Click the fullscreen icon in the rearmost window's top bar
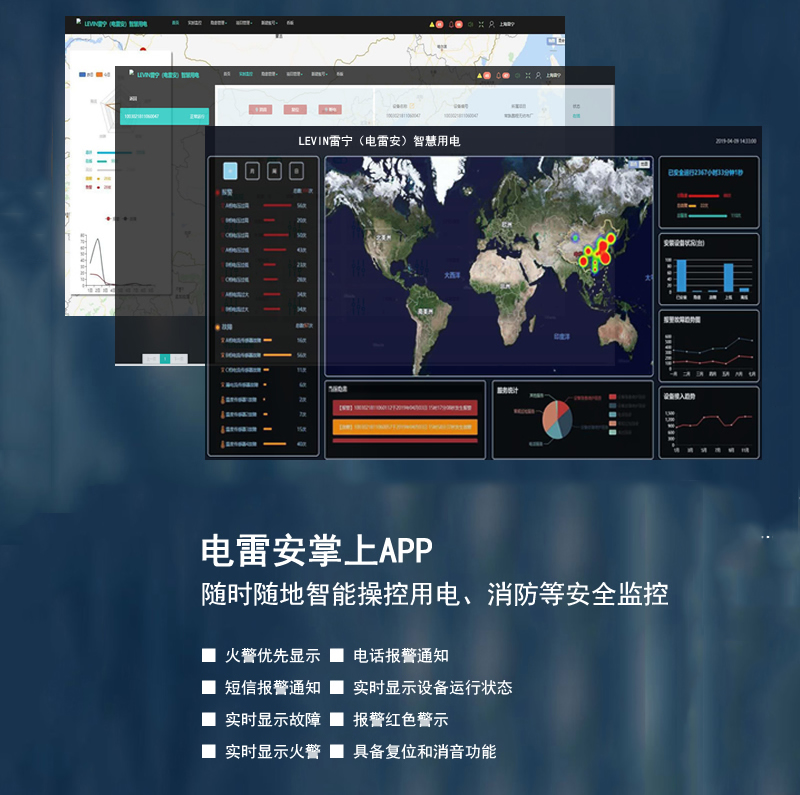This screenshot has width=800, height=795. [x=481, y=24]
